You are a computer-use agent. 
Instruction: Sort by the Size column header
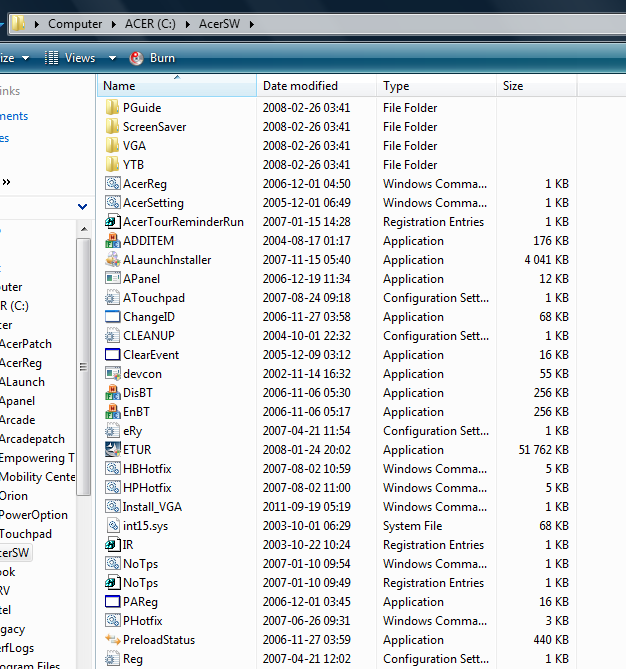537,86
